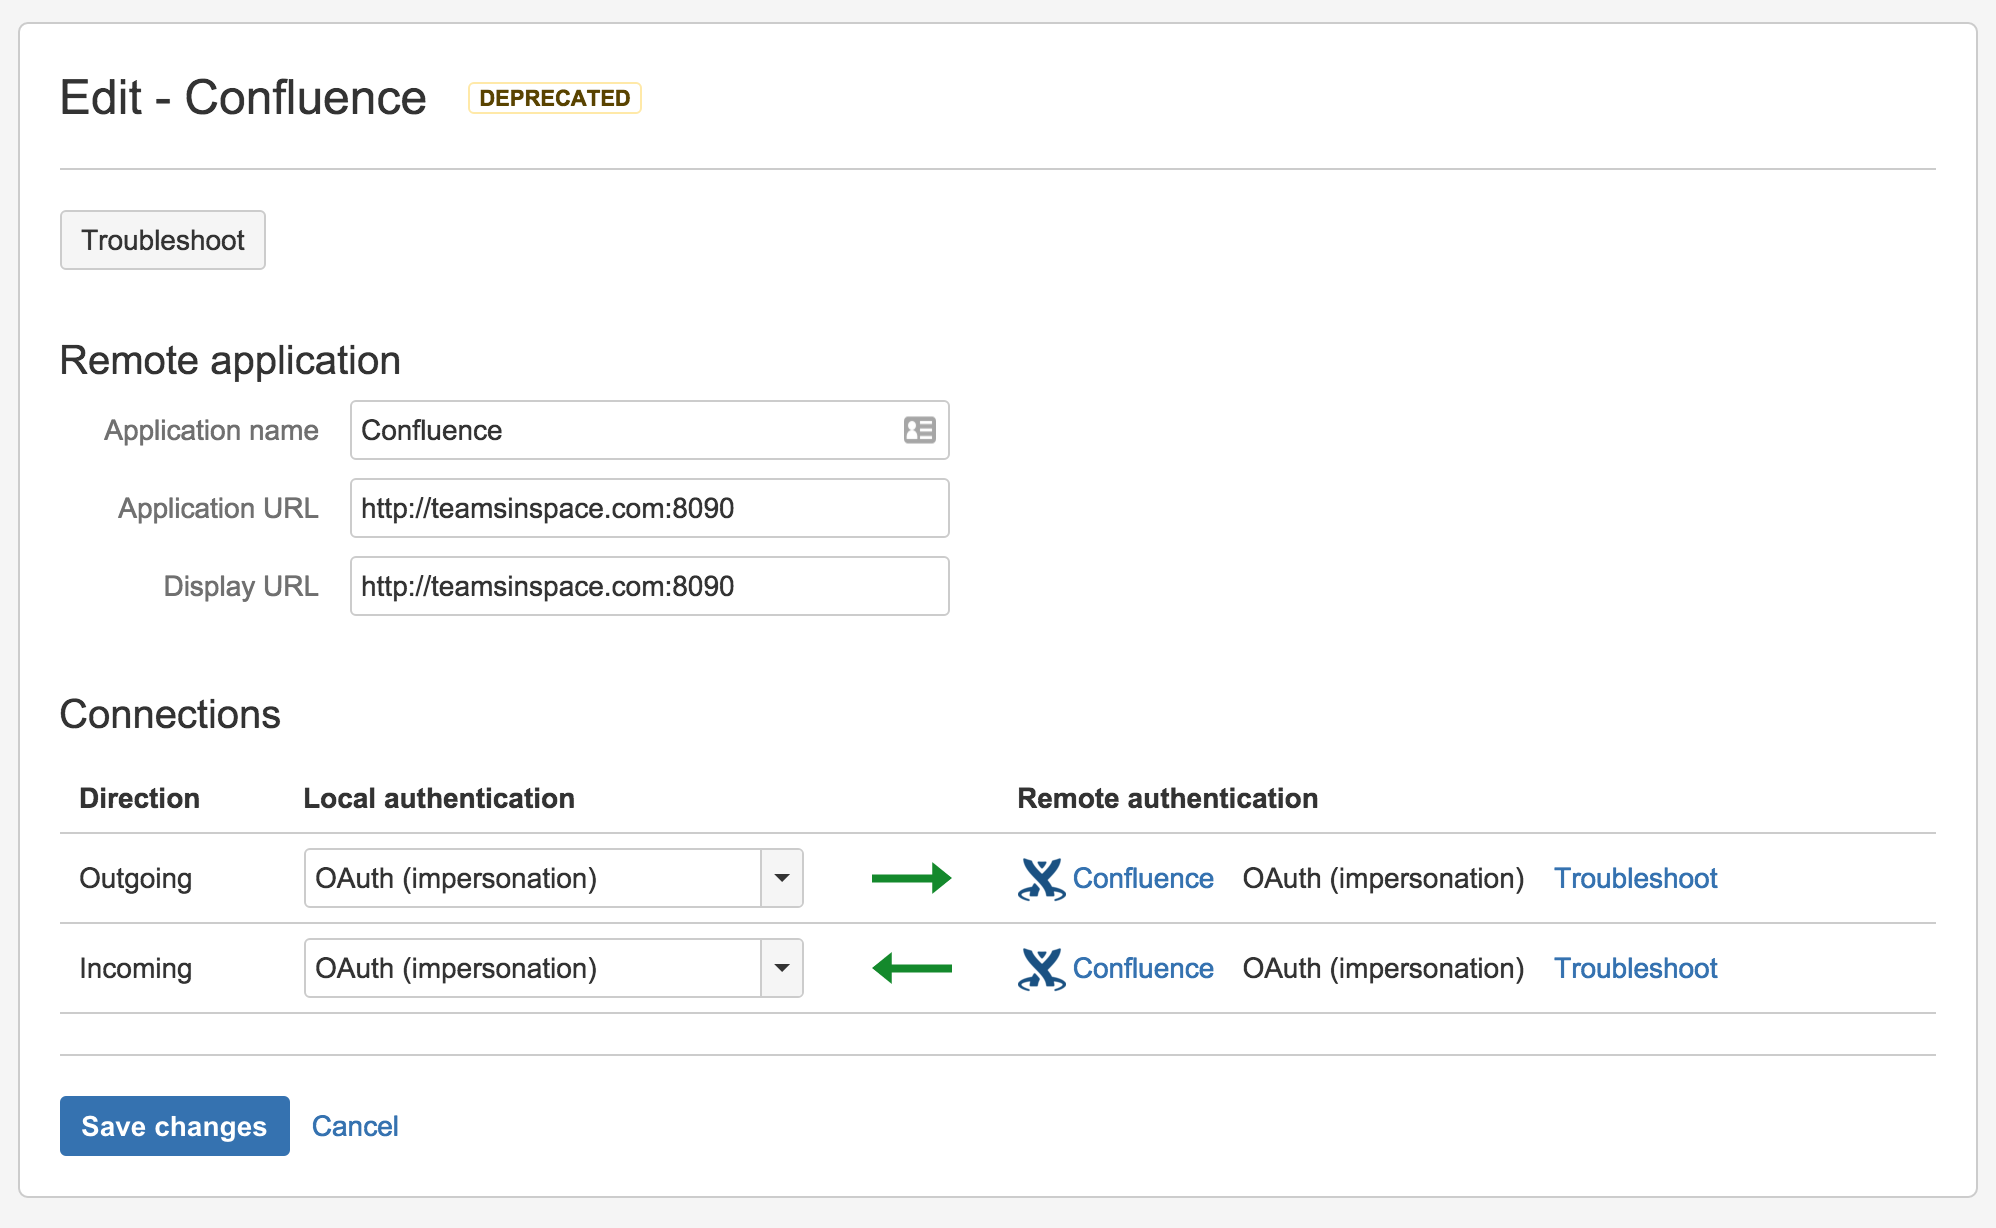Click the contact-card icon in Application name field
This screenshot has height=1228, width=1996.
tap(919, 430)
